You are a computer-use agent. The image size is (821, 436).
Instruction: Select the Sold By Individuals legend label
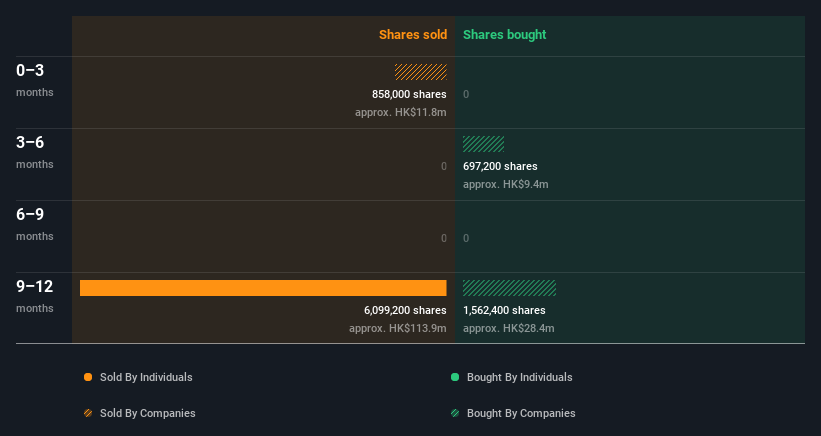click(x=146, y=377)
